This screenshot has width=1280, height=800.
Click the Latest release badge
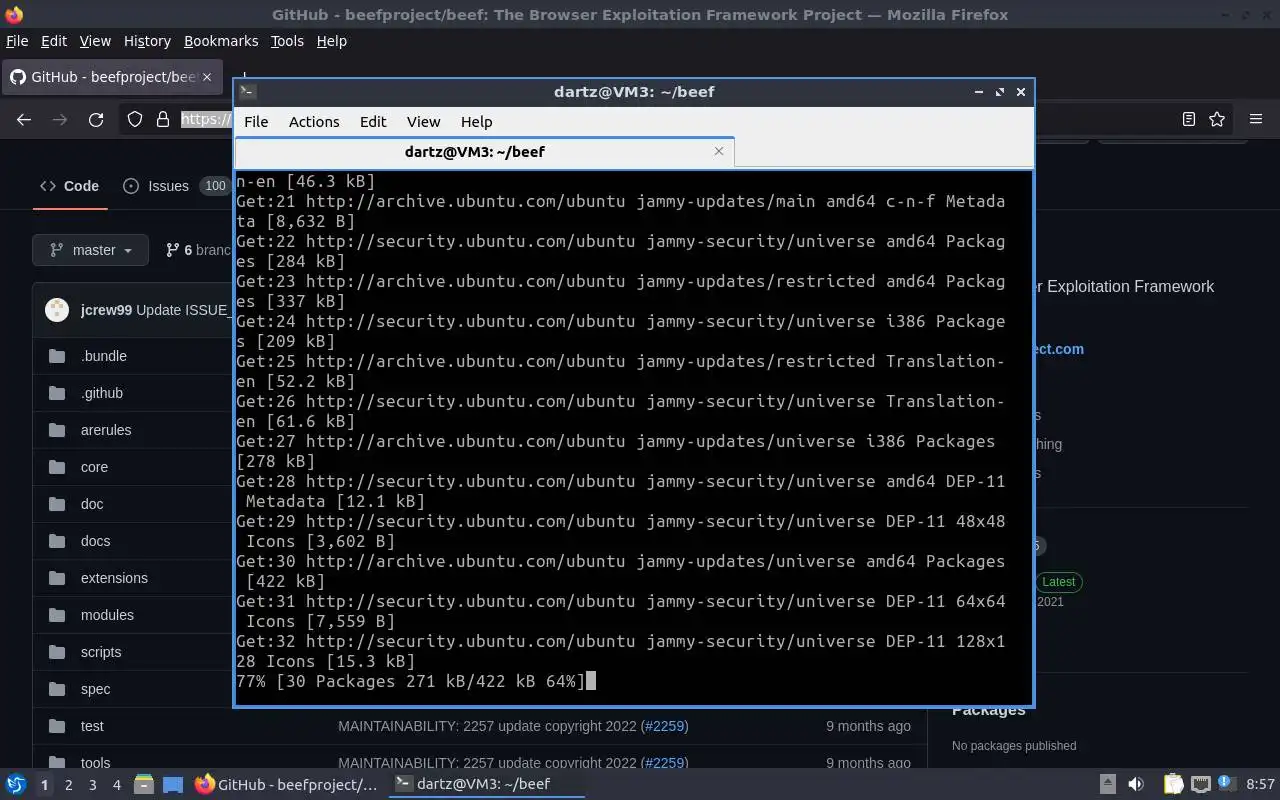(1058, 582)
